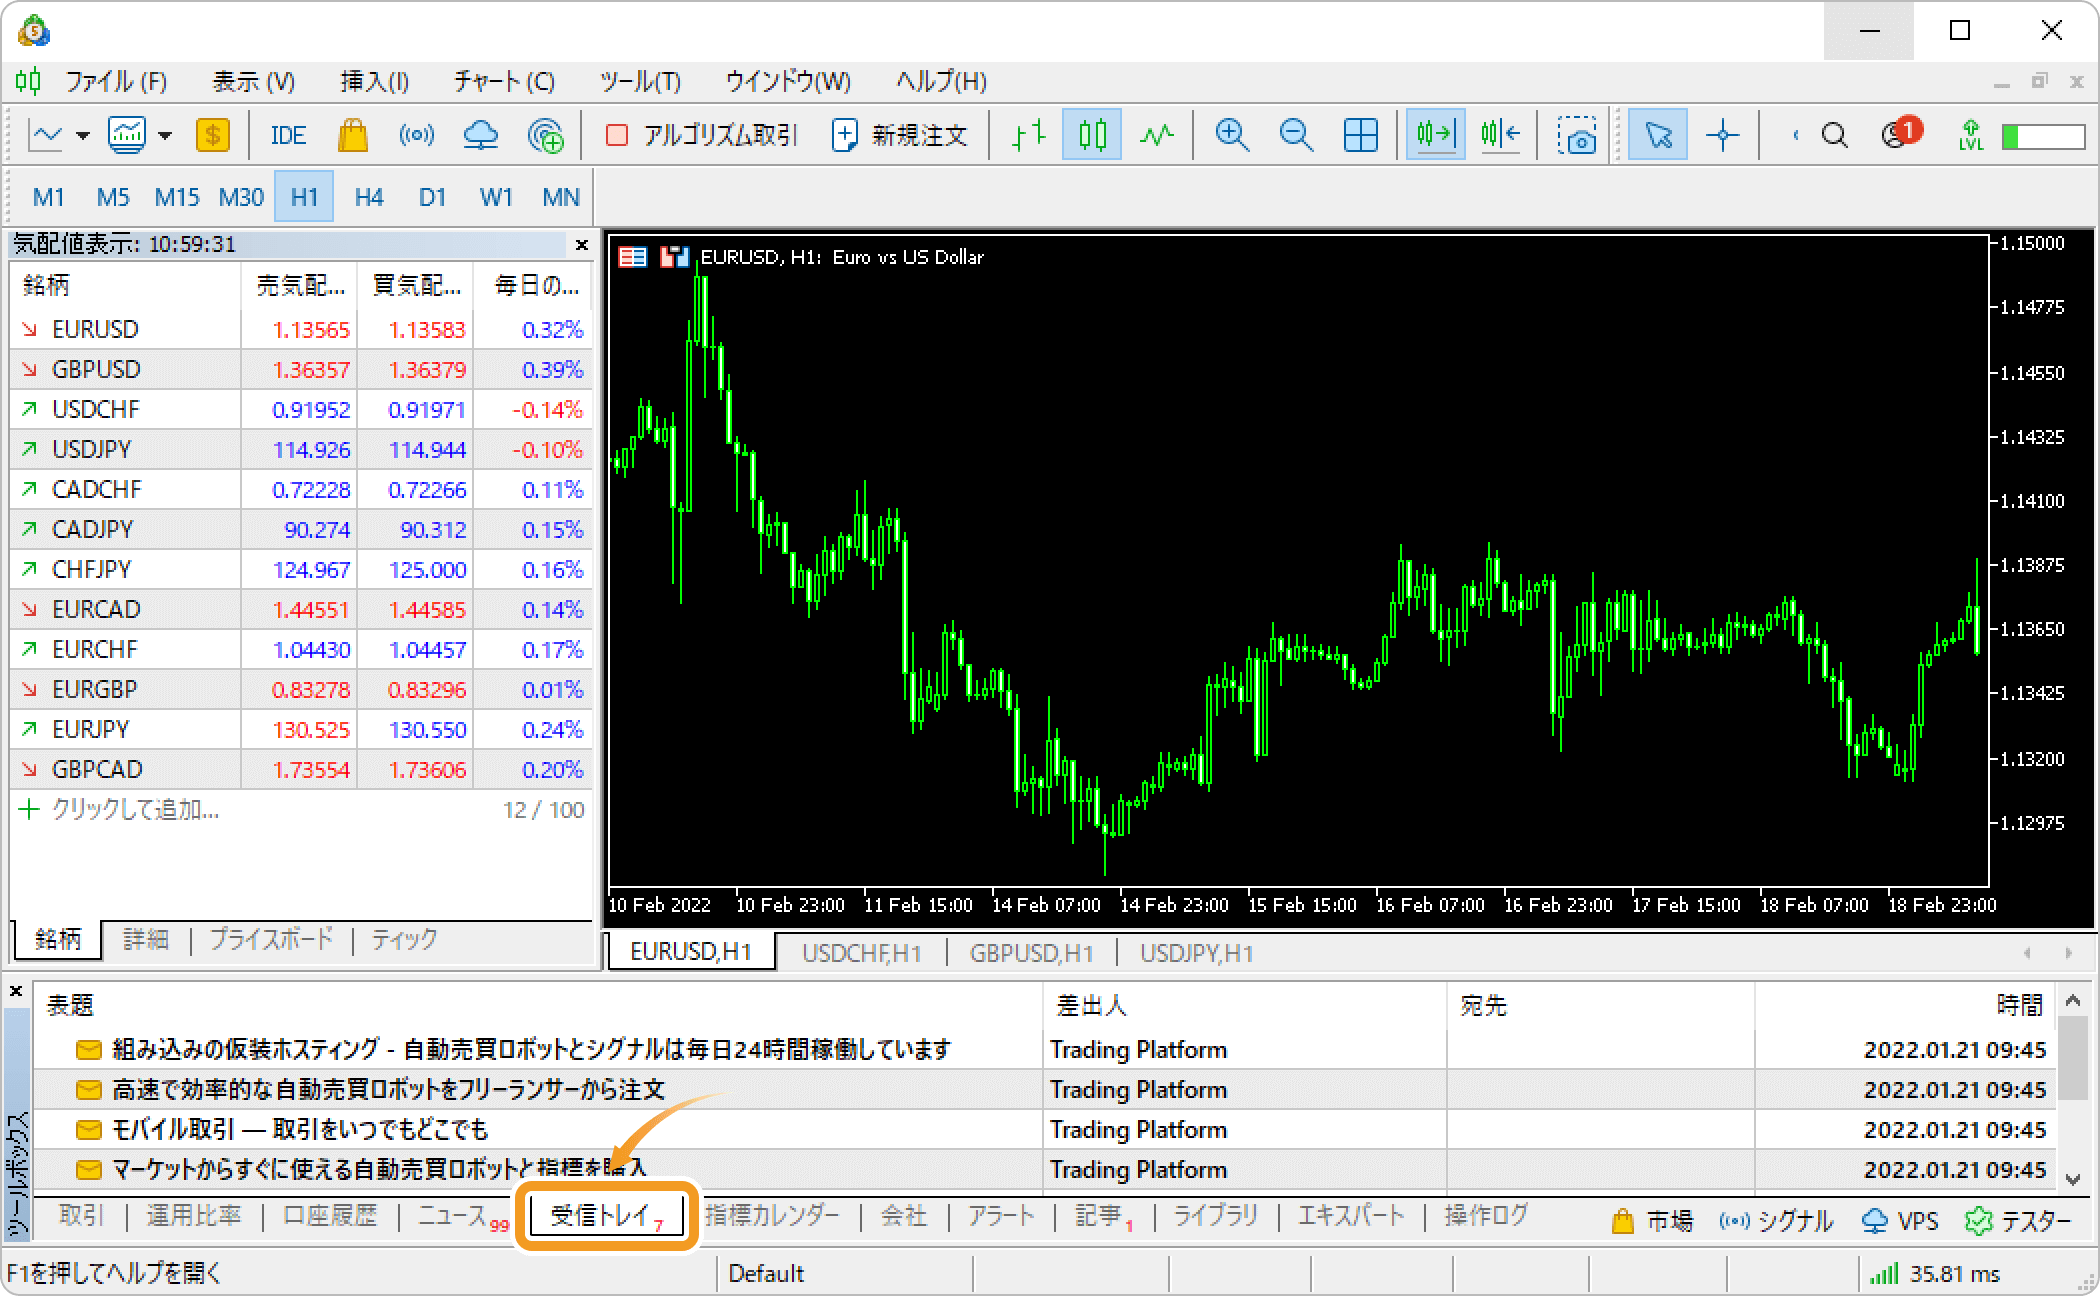This screenshot has width=2100, height=1296.
Task: Click the zoom out magnifier icon
Action: [1296, 135]
